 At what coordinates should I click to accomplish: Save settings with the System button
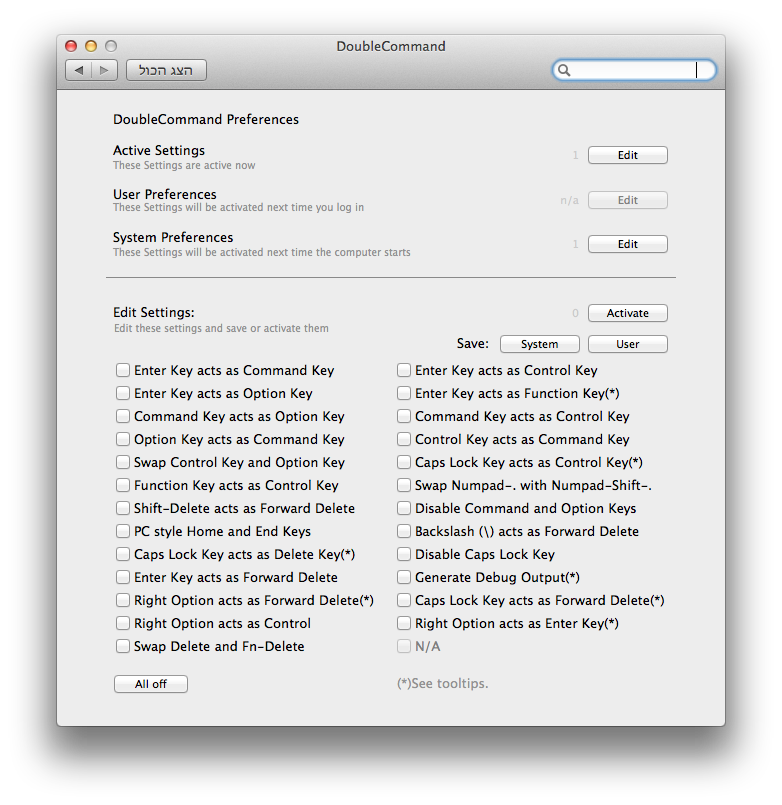click(540, 344)
